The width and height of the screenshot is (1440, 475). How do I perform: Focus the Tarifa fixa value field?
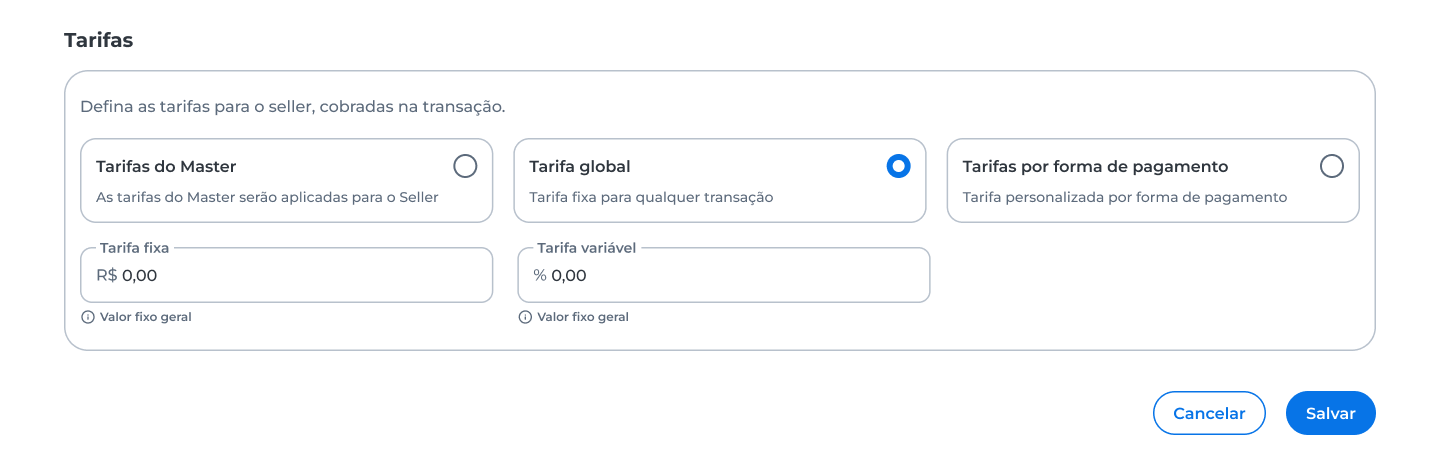pyautogui.click(x=287, y=275)
